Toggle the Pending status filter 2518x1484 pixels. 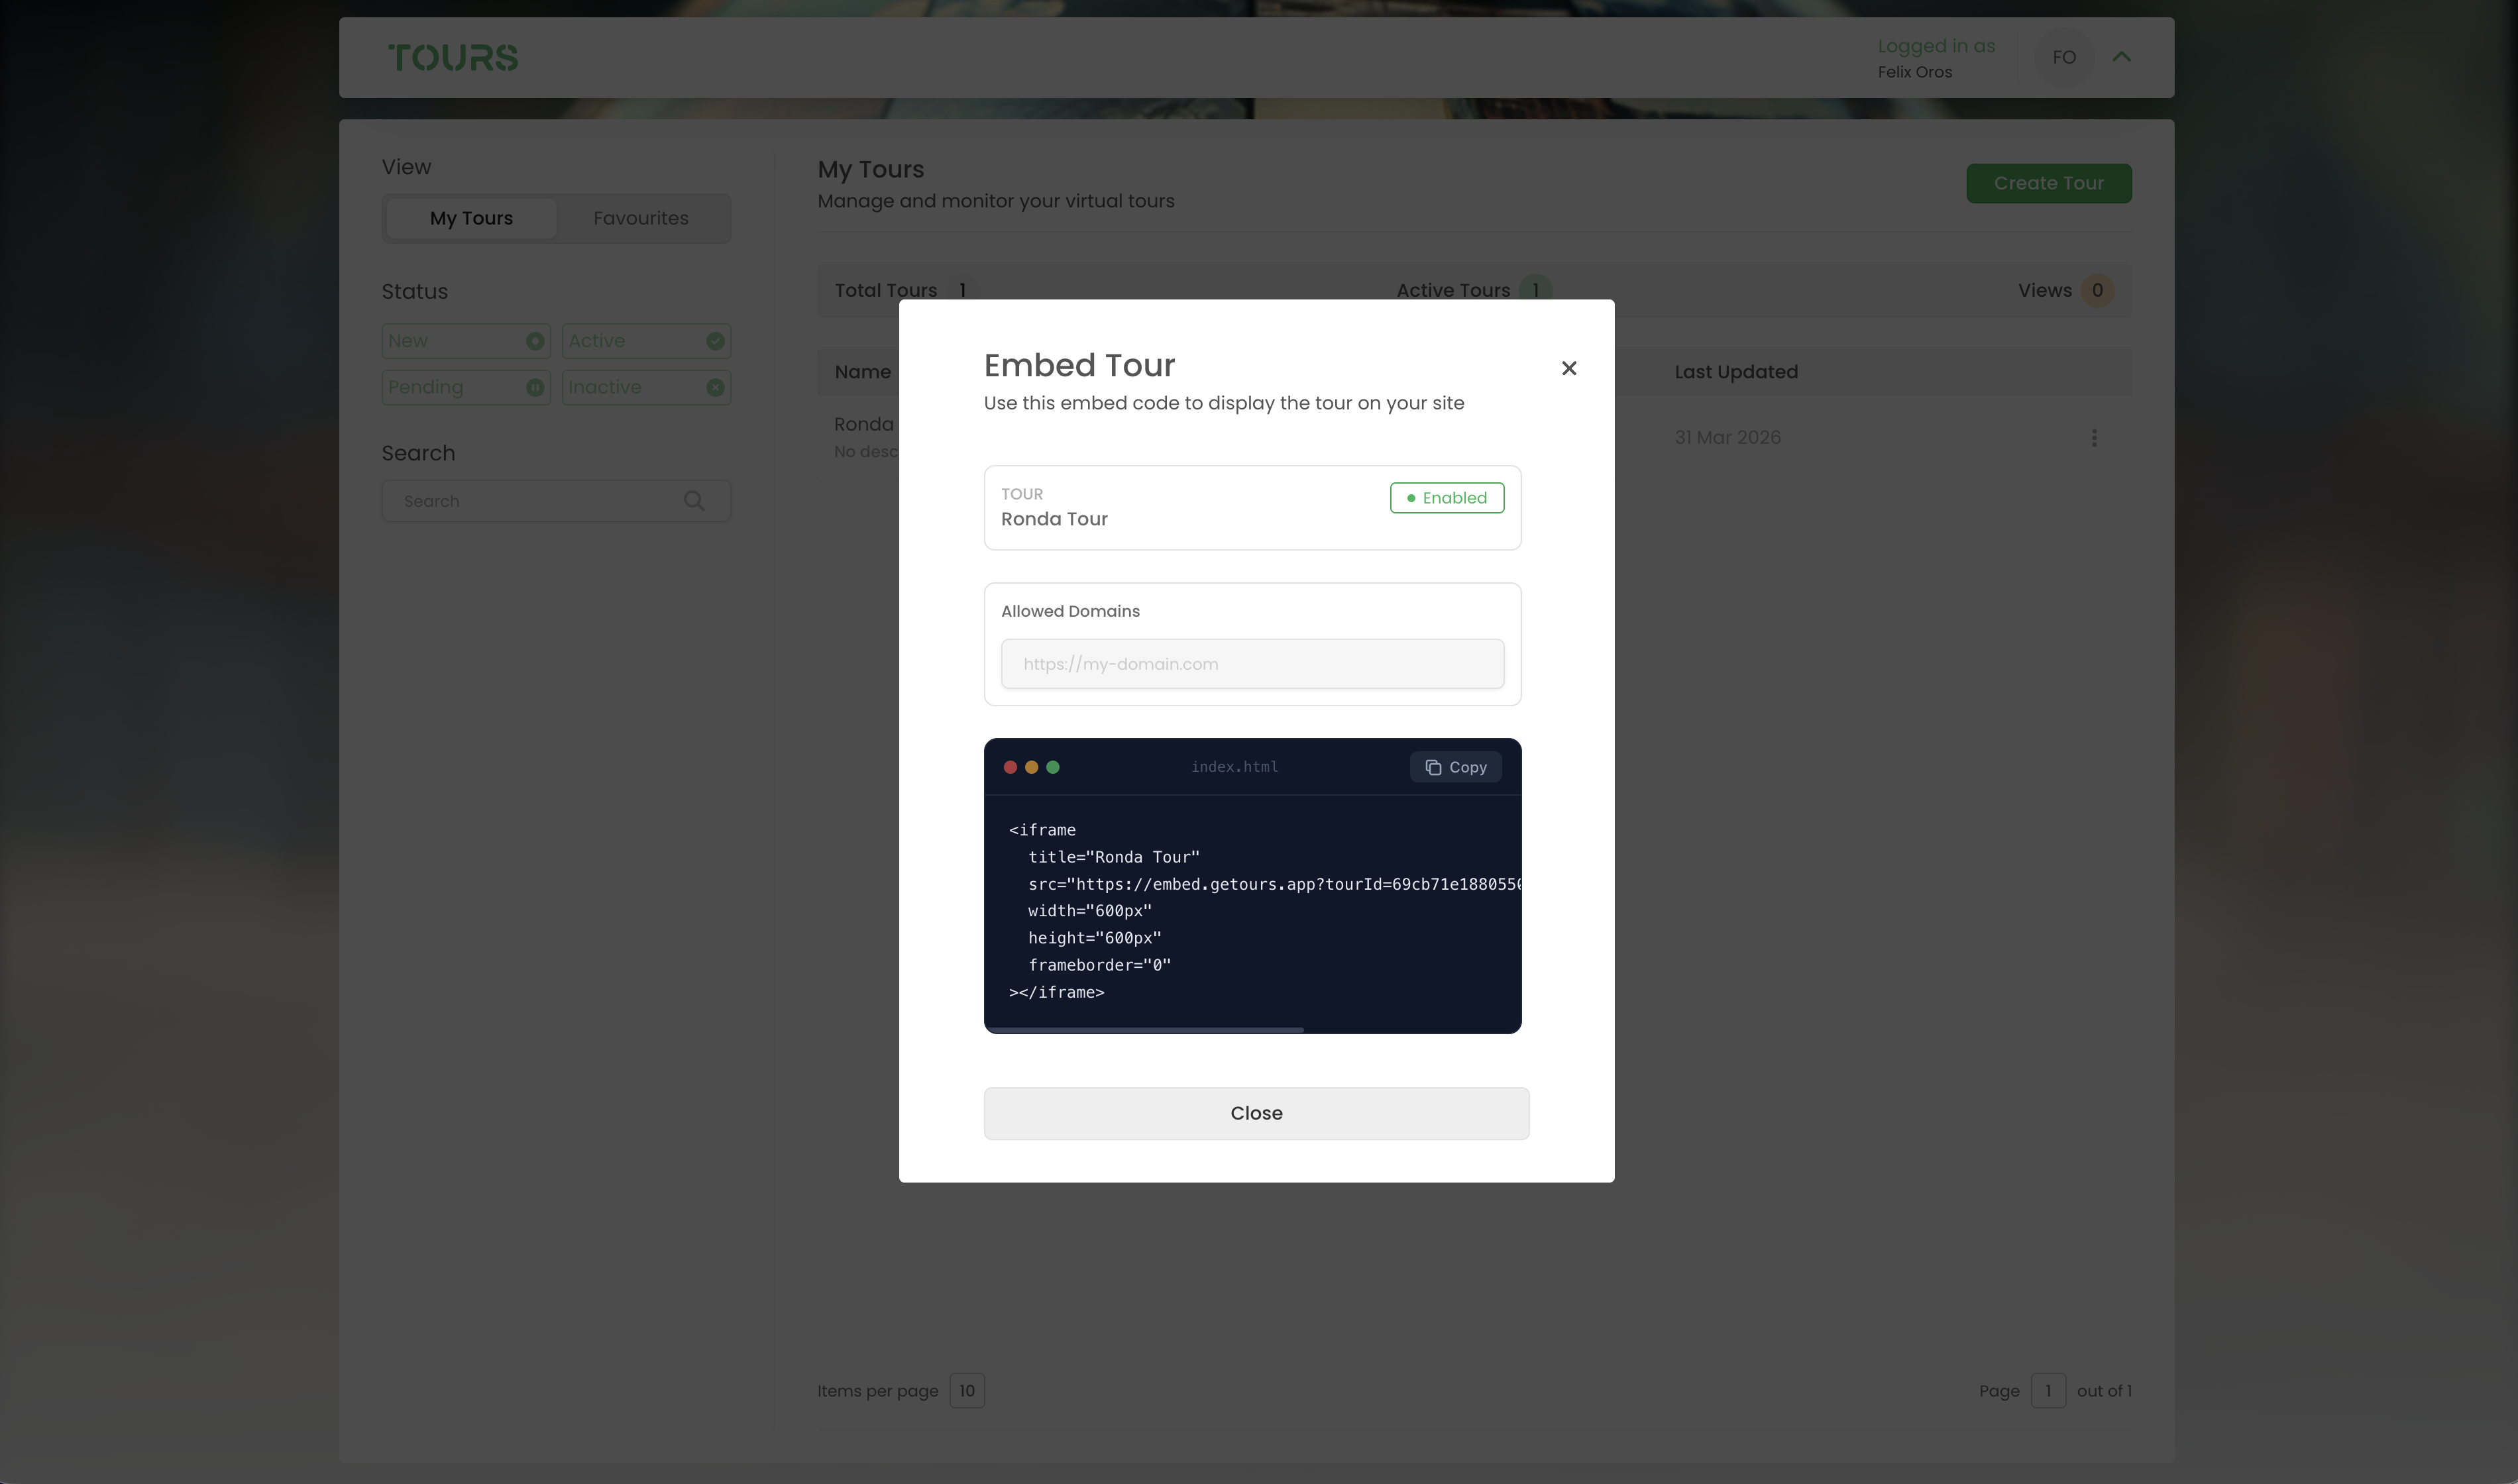465,387
